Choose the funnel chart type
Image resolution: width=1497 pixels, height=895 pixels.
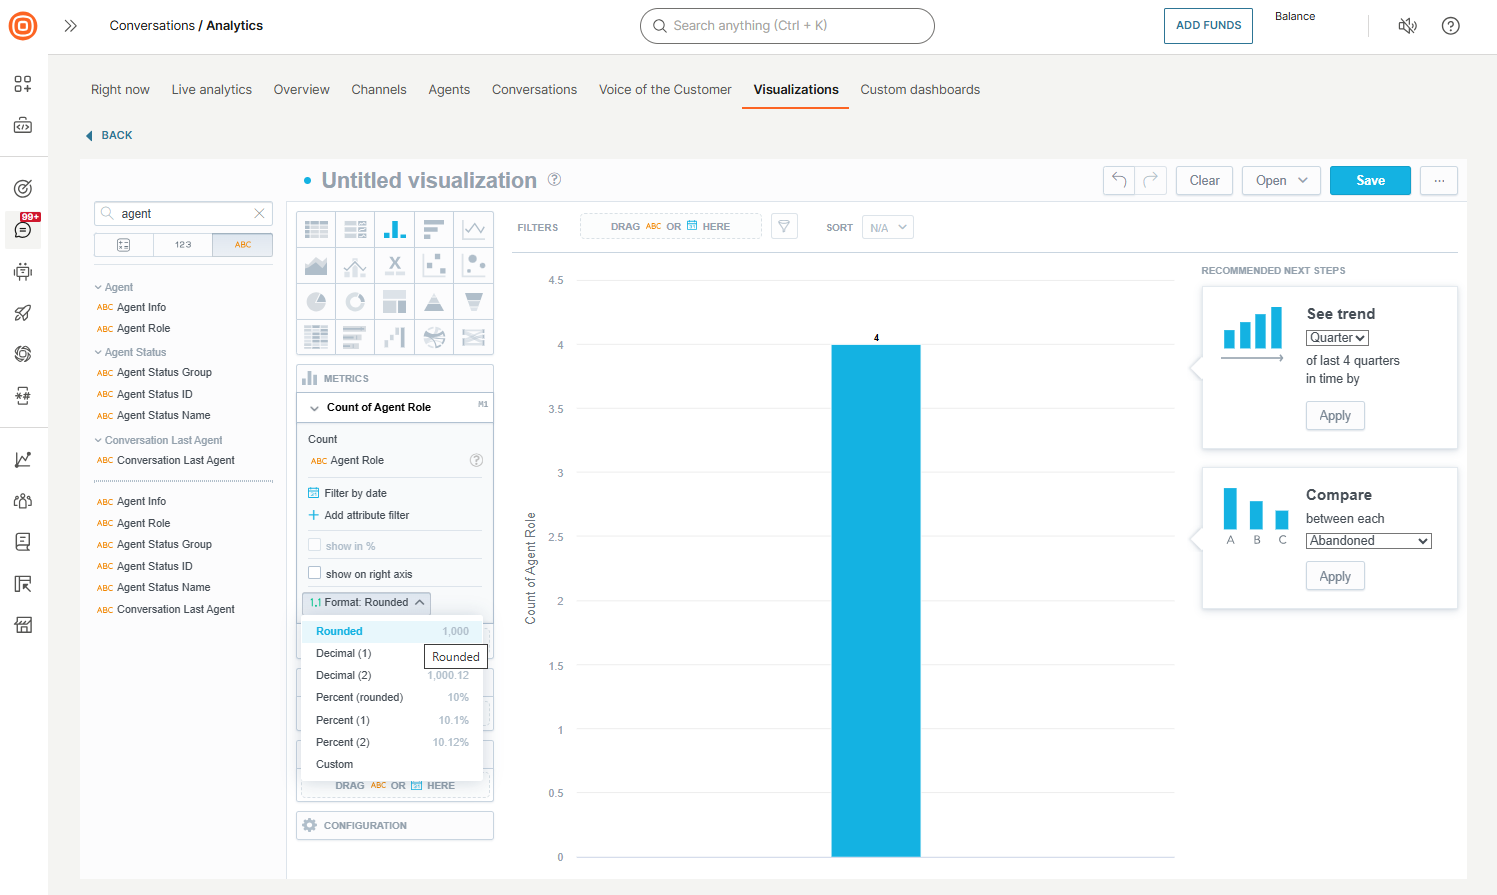tap(474, 301)
